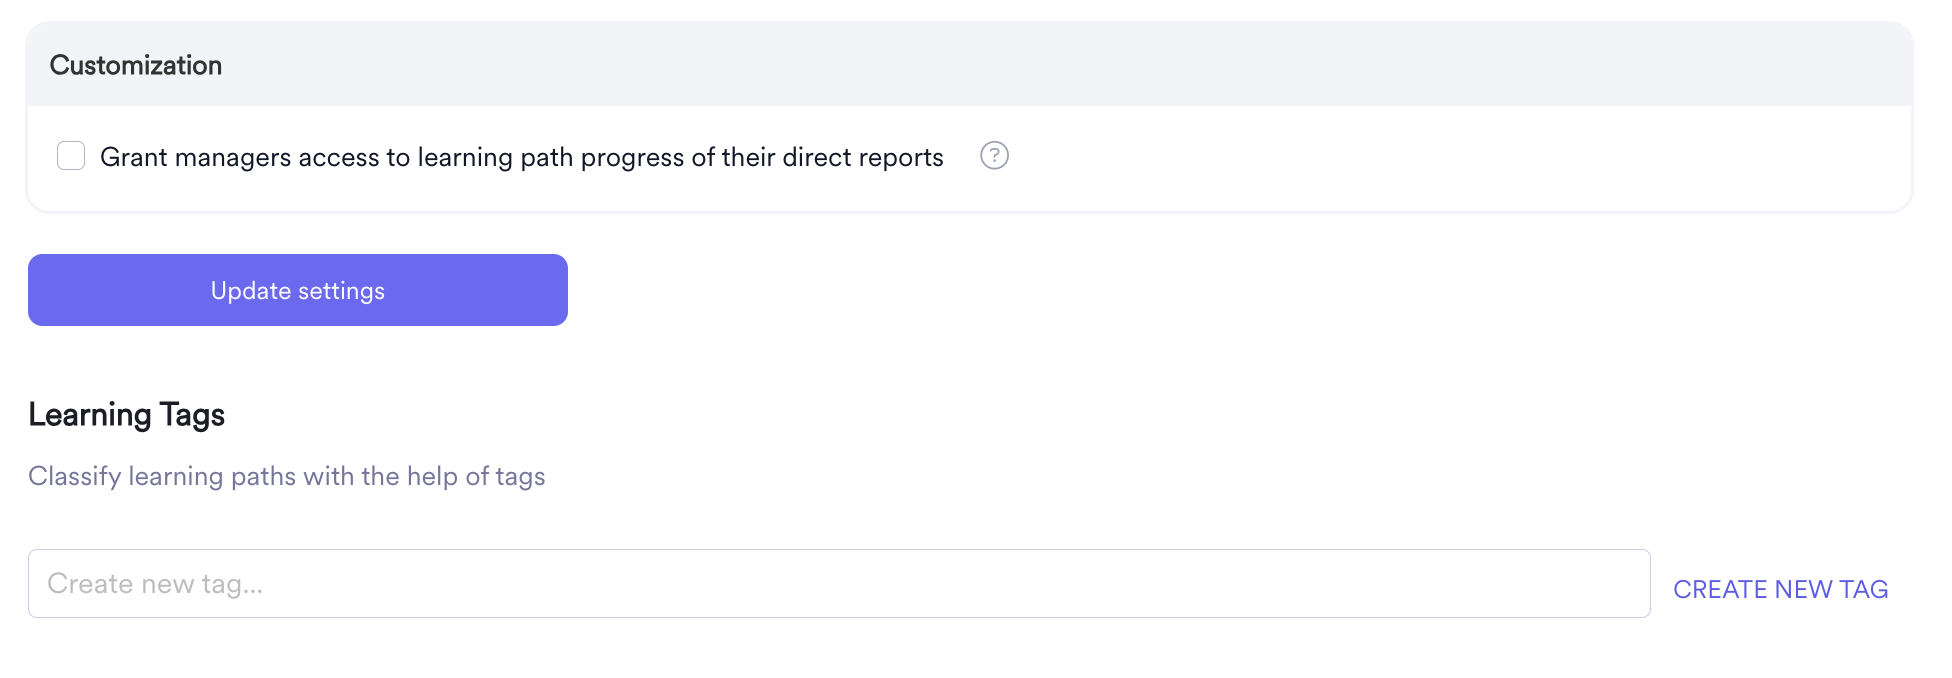Click the 'Grant managers access' label text
This screenshot has height=678, width=1952.
(522, 157)
